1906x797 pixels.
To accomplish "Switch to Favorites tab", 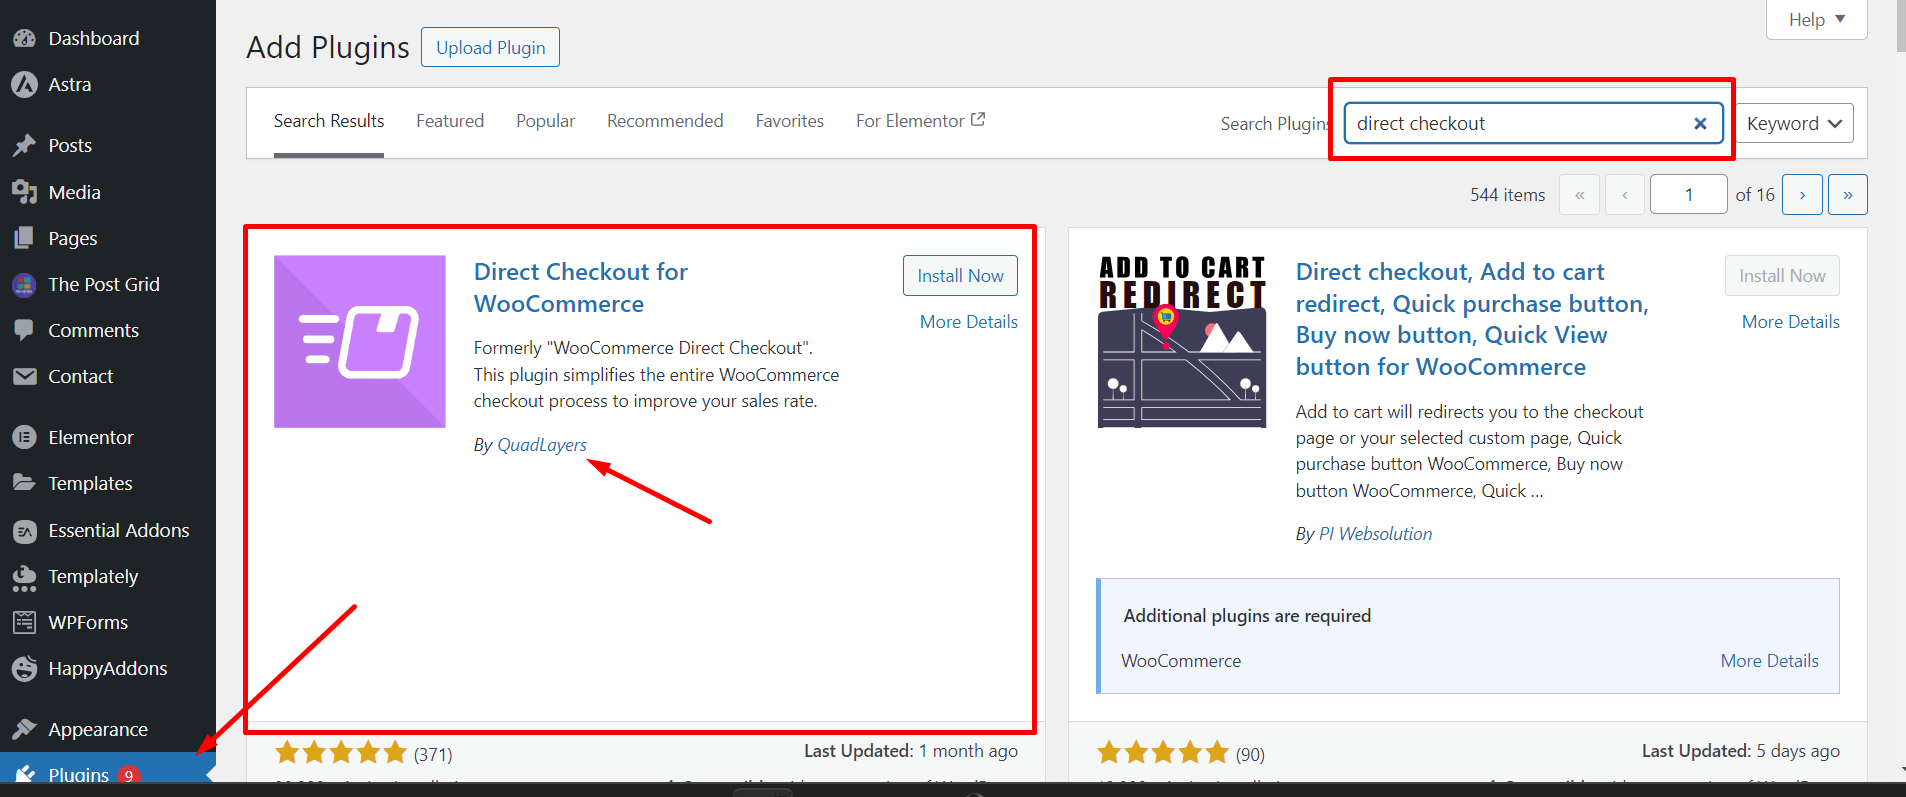I will coord(790,121).
